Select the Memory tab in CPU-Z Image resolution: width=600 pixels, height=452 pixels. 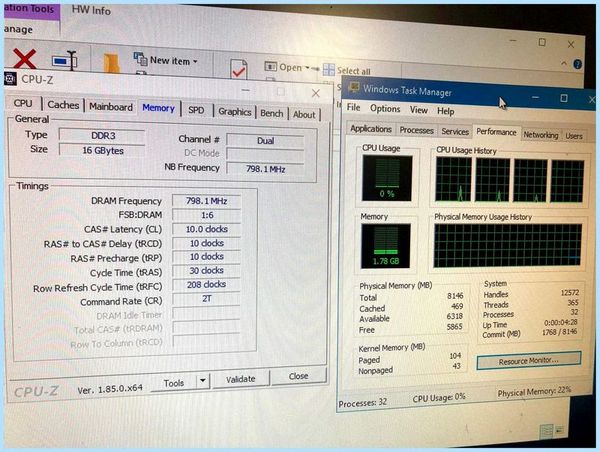pos(158,108)
